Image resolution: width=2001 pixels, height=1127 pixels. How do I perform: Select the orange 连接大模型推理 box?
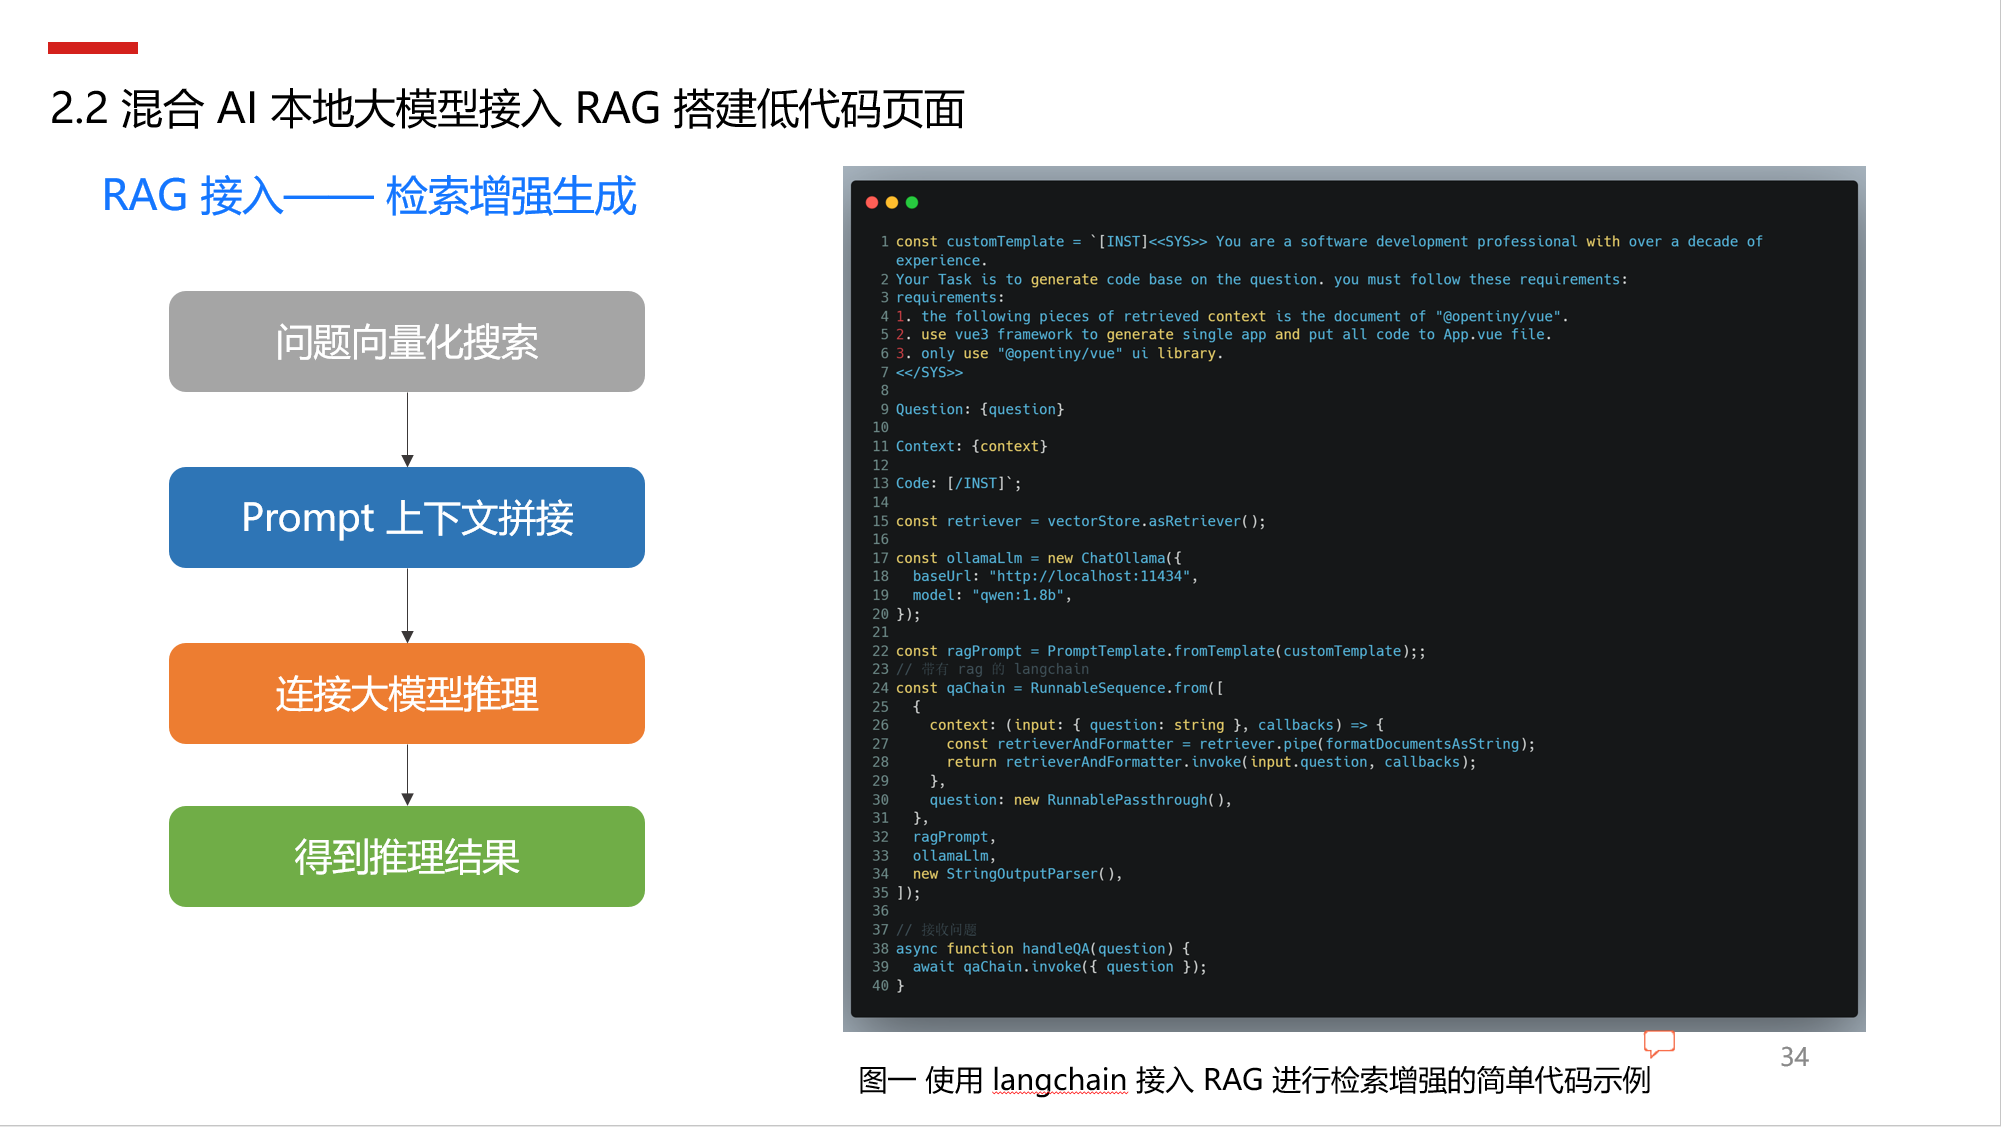click(407, 694)
